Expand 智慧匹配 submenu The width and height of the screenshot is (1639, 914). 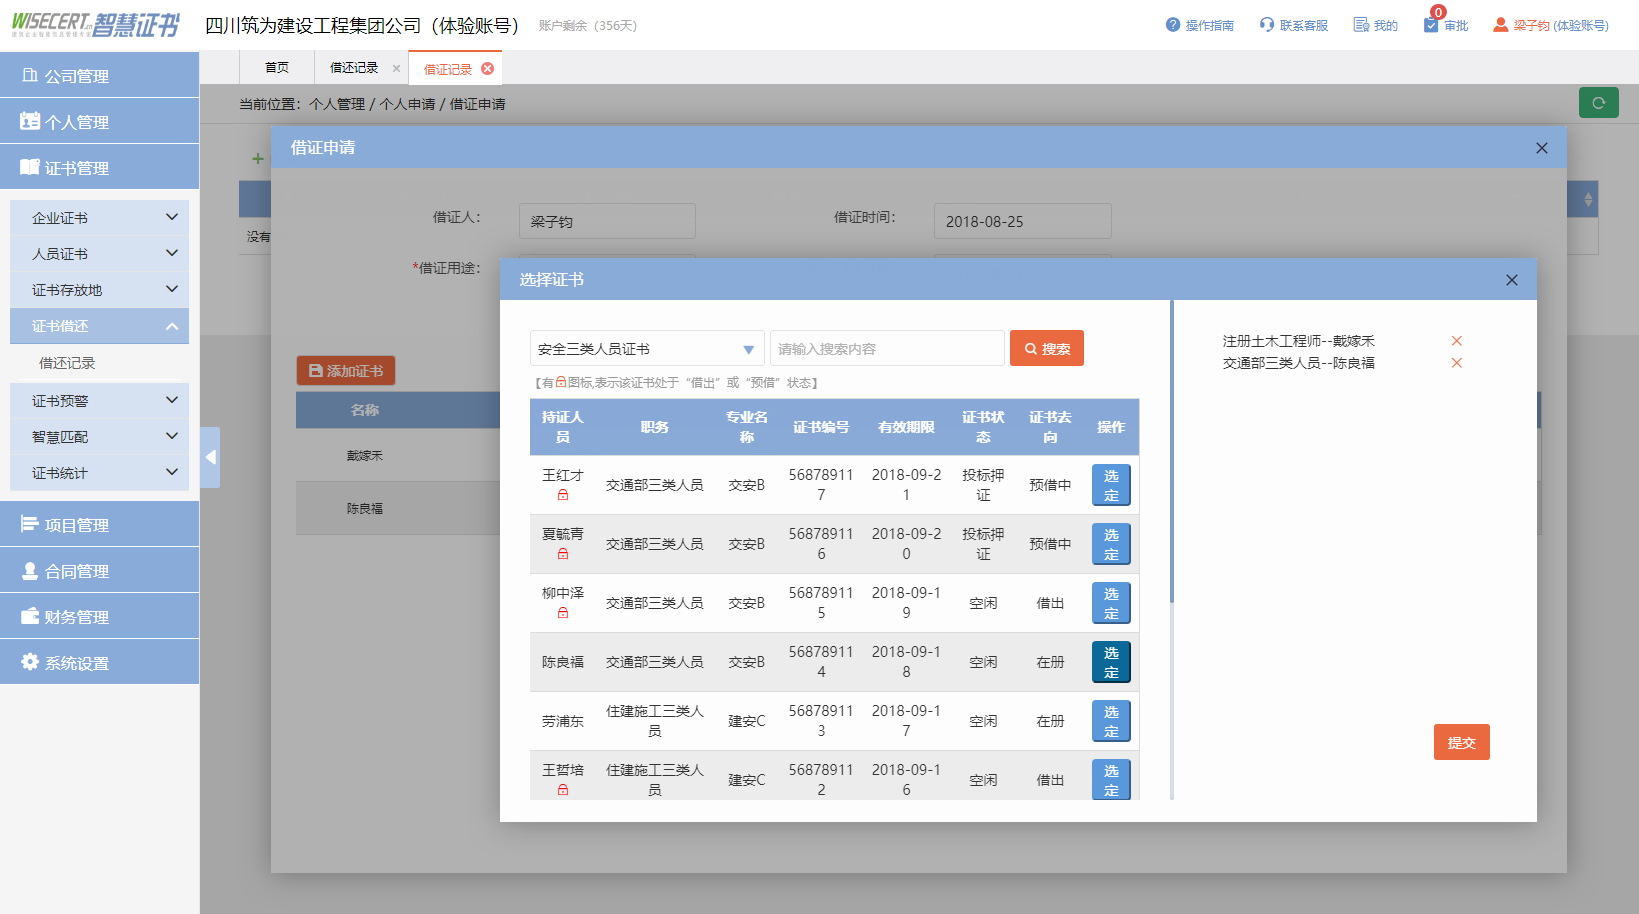[x=99, y=436]
